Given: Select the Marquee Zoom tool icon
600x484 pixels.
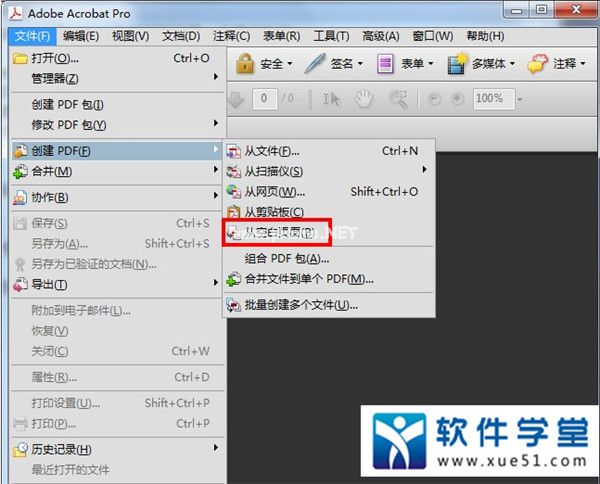Looking at the screenshot, I should coord(399,99).
